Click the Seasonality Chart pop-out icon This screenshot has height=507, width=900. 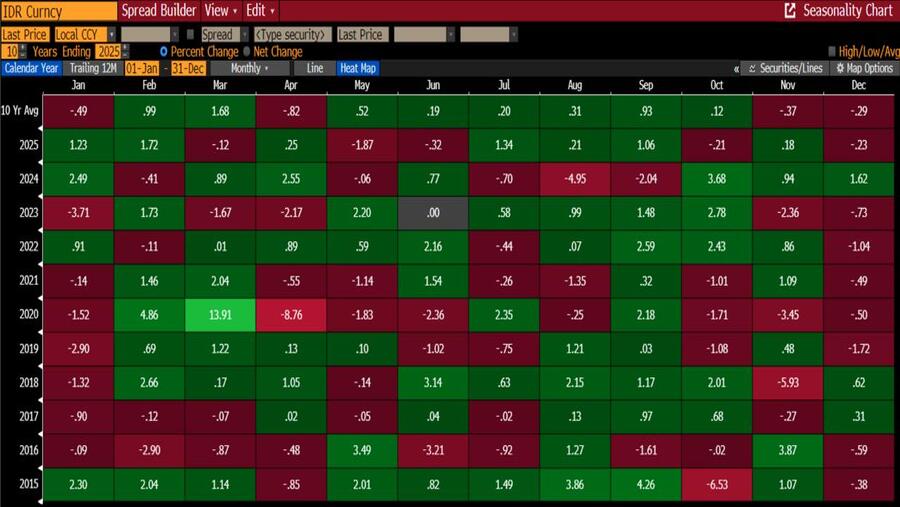(x=790, y=10)
